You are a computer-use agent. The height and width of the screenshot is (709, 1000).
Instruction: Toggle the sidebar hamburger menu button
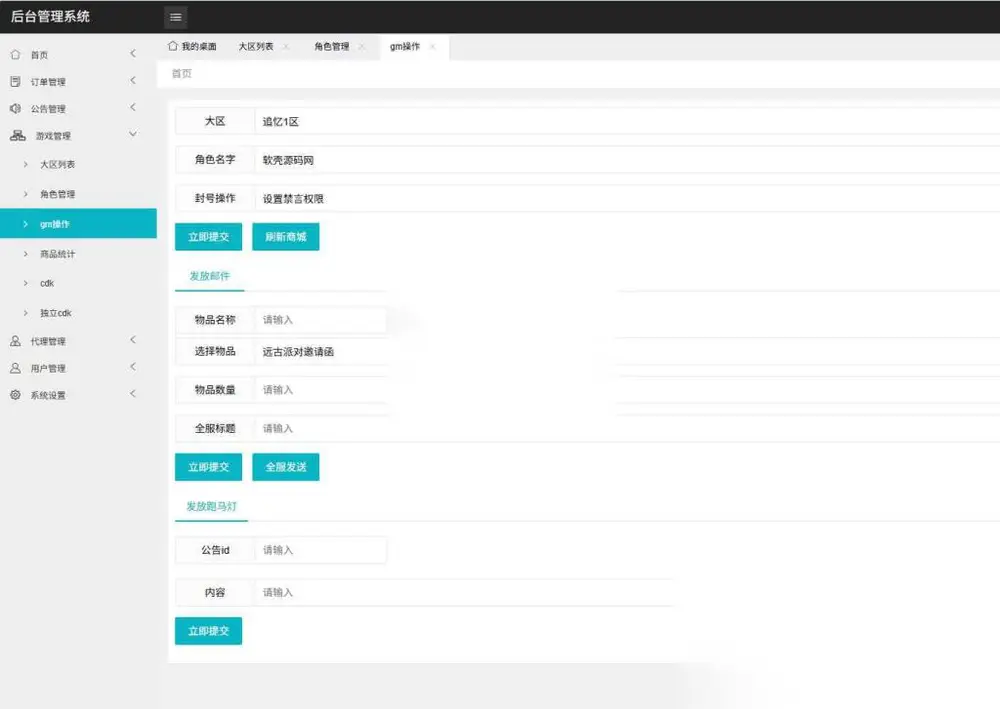pyautogui.click(x=175, y=17)
